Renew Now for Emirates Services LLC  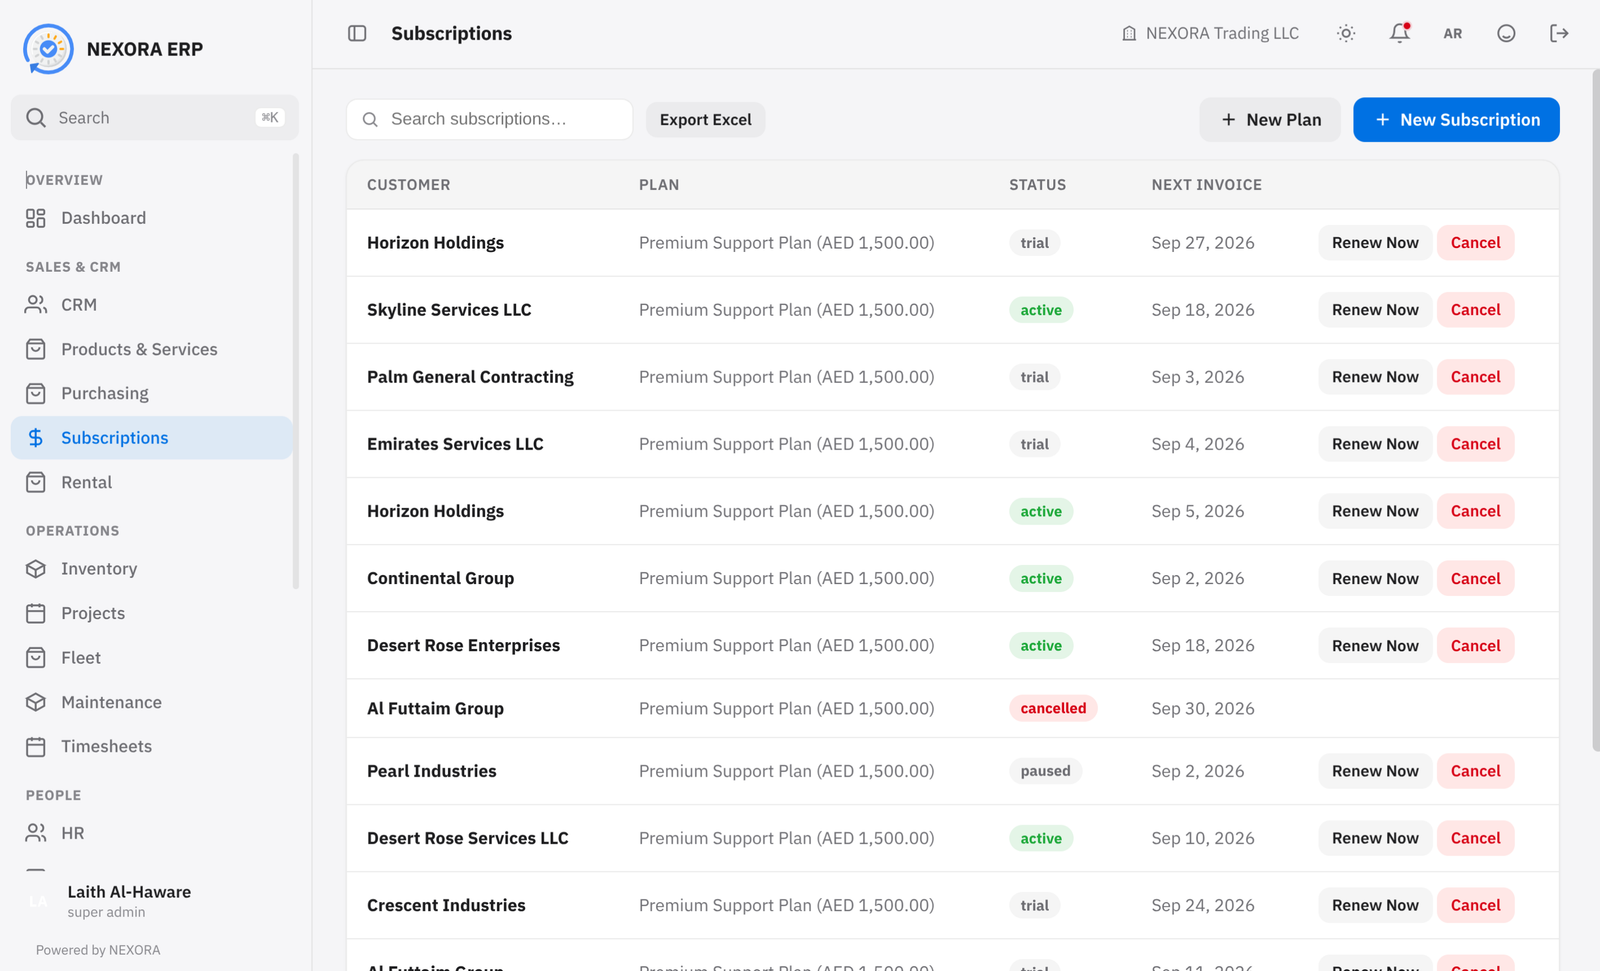[1375, 444]
